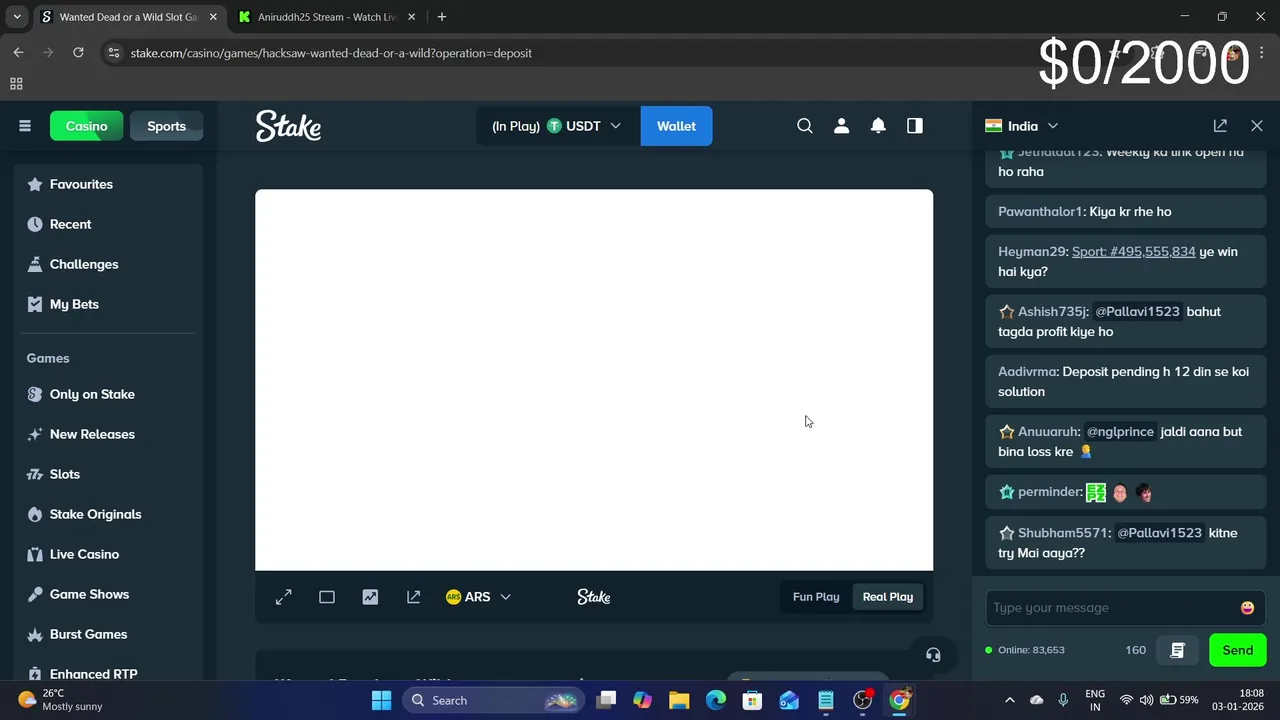Enter fullscreen mode for the game

[x=284, y=597]
